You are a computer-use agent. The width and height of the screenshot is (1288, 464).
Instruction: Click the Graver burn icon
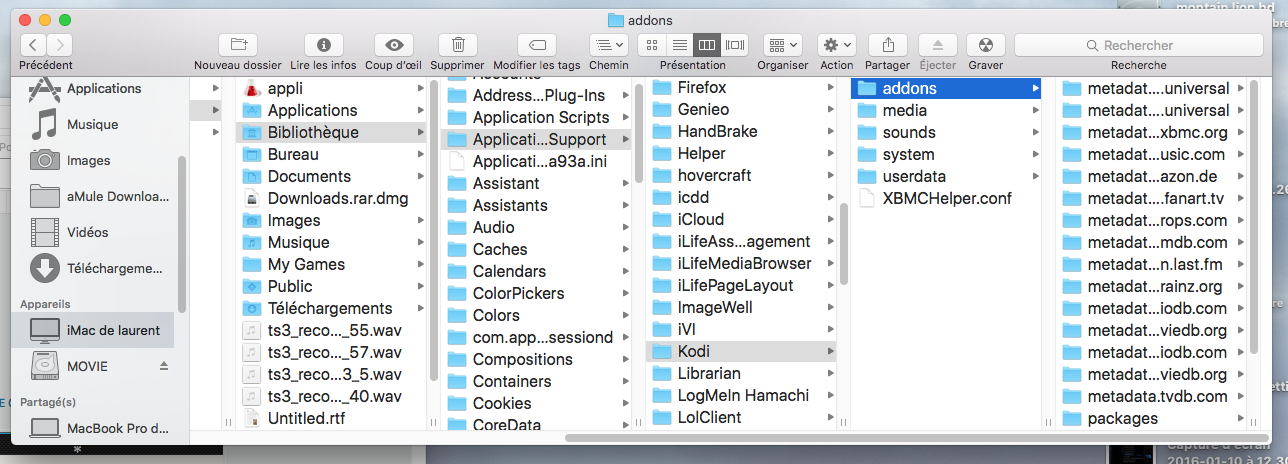pyautogui.click(x=985, y=45)
